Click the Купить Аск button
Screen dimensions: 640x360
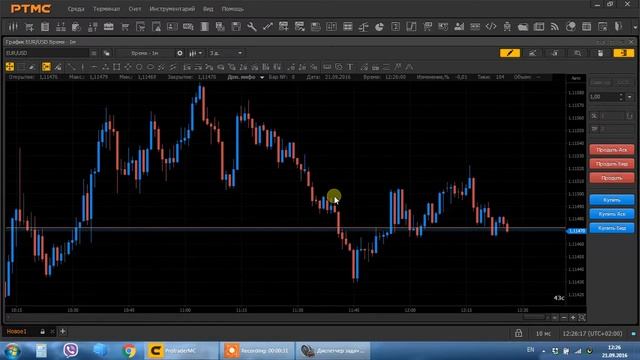[x=612, y=214]
